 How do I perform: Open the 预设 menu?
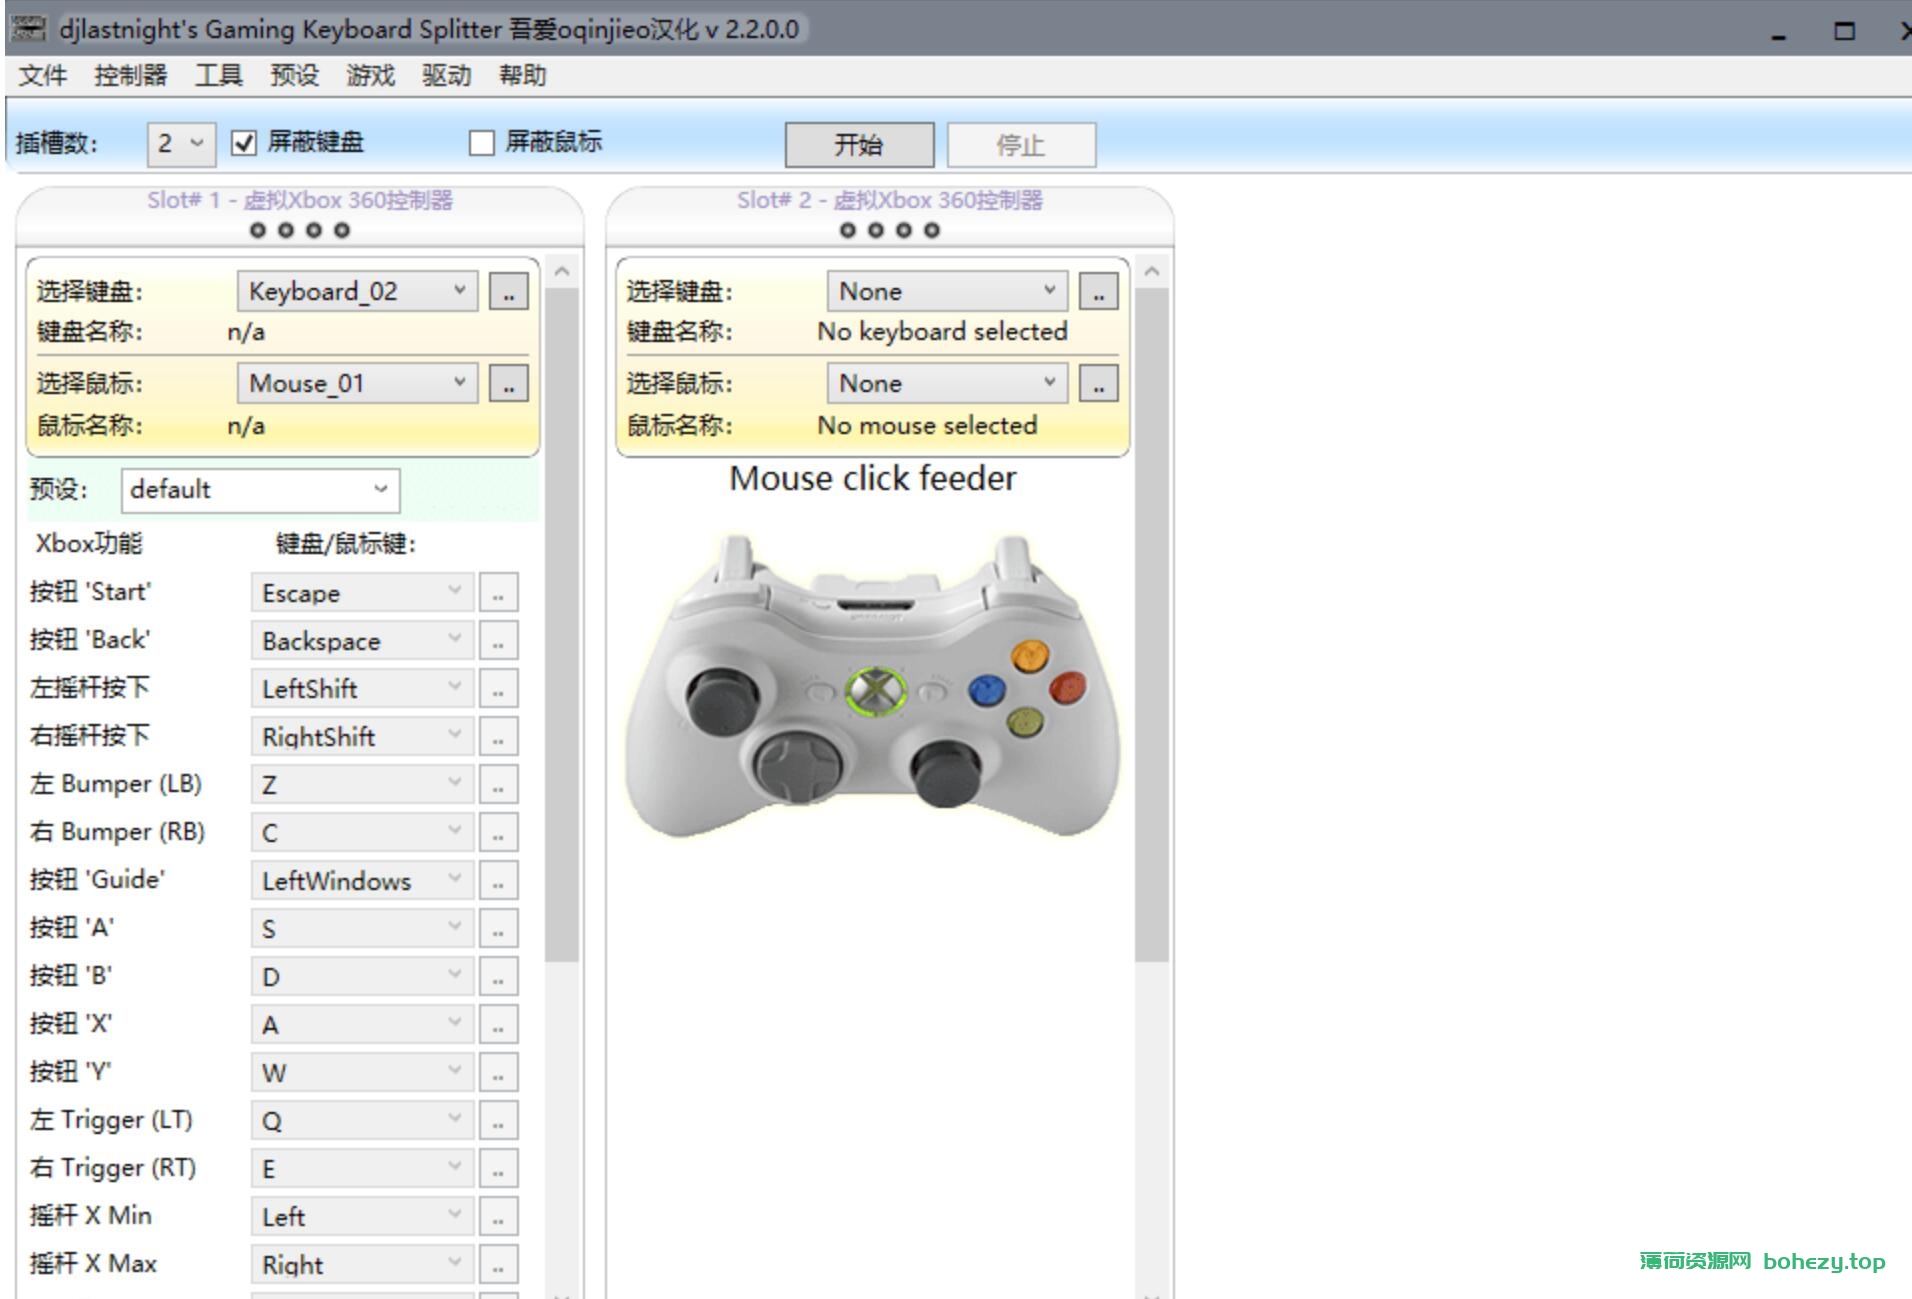pyautogui.click(x=295, y=76)
